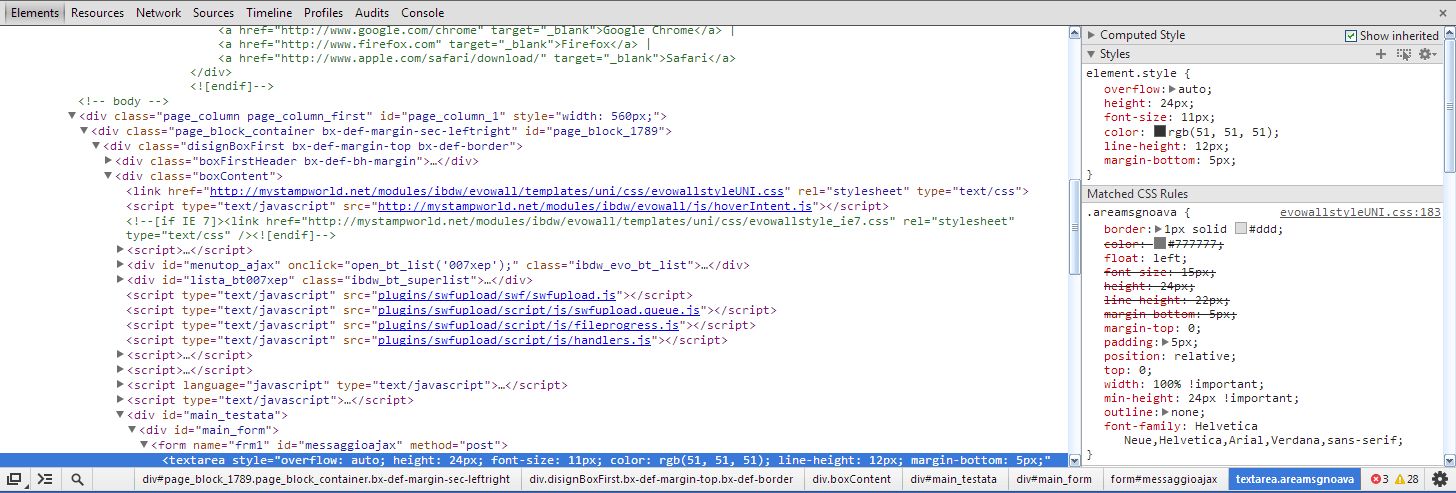
Task: Click the rgb(51, 51, 51) color swatch
Action: [x=1159, y=132]
